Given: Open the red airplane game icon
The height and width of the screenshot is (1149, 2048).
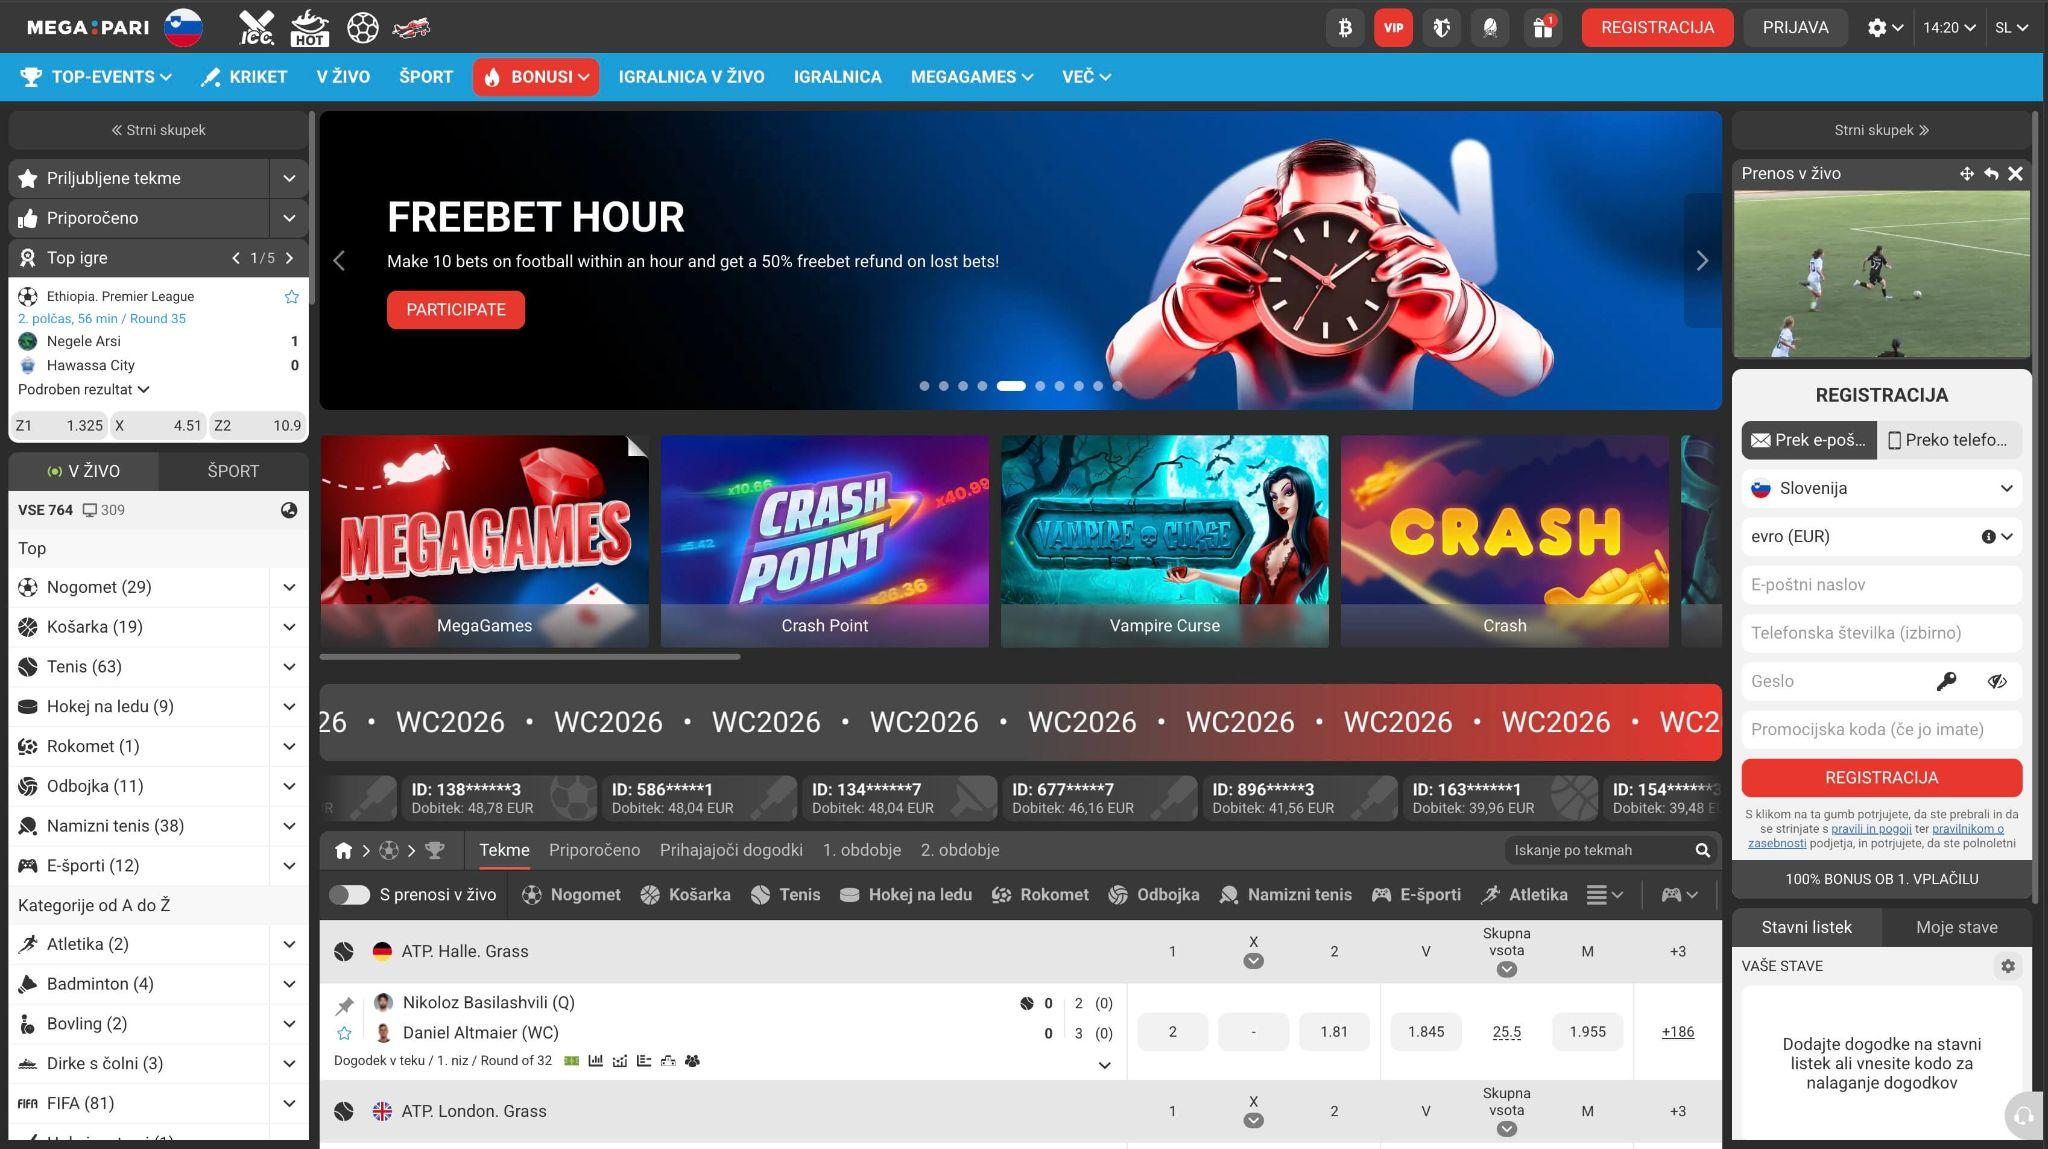Looking at the screenshot, I should [411, 27].
